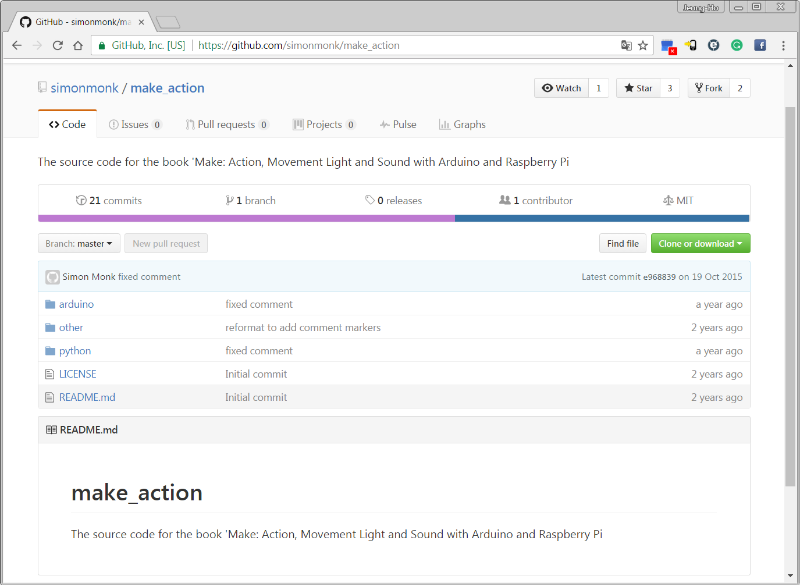800x585 pixels.
Task: Star the make_action repository
Action: (638, 88)
